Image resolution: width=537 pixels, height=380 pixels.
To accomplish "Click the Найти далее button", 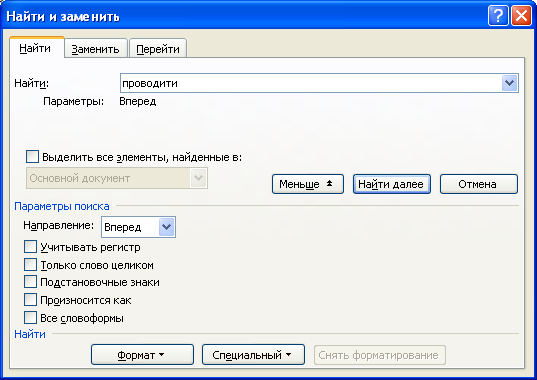I will tap(392, 184).
